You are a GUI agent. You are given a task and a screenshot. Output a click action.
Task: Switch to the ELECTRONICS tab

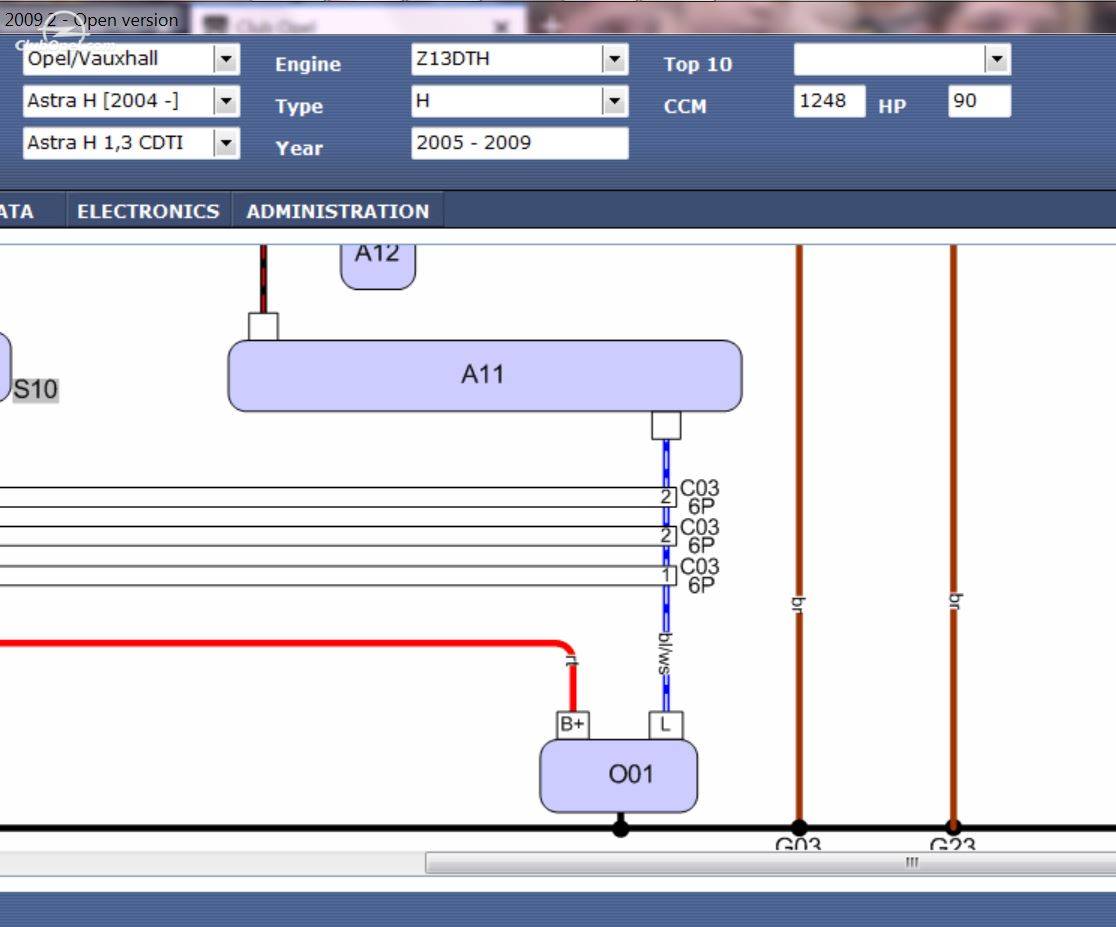click(148, 211)
